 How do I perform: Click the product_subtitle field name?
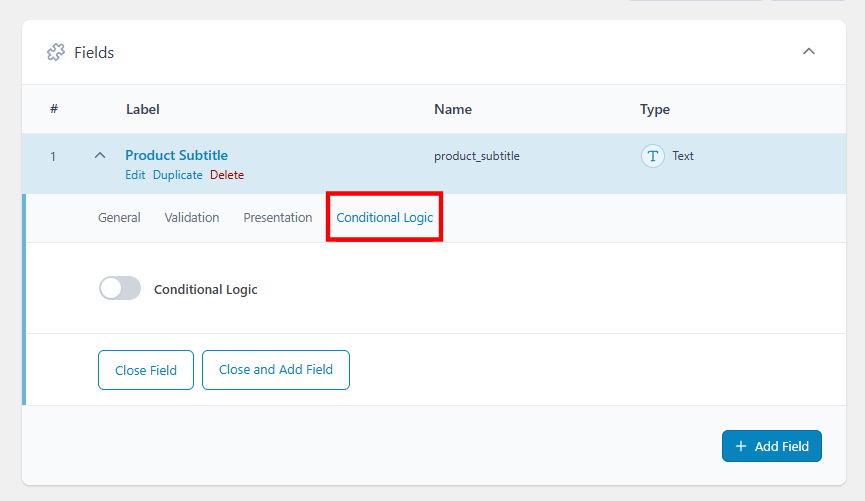[x=477, y=156]
